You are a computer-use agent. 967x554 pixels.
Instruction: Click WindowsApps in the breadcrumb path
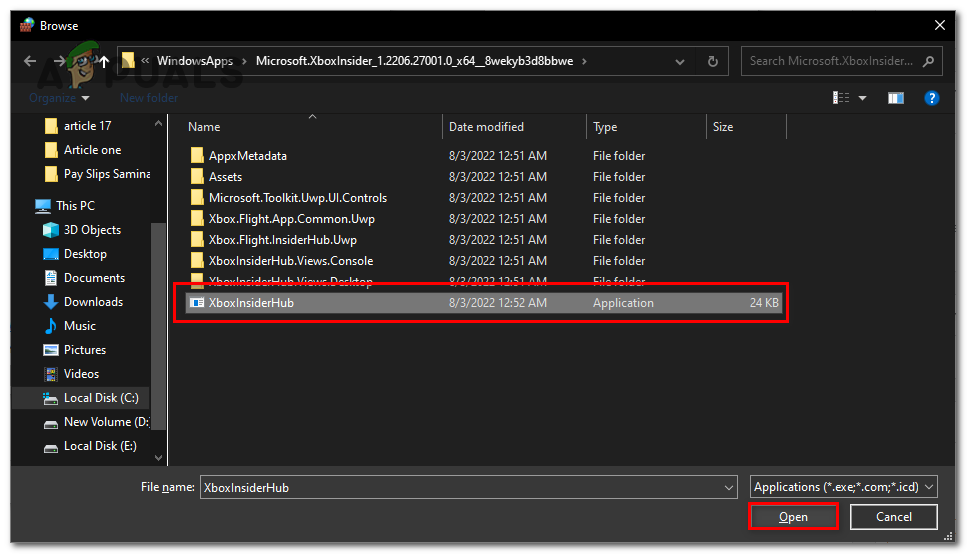tap(194, 61)
